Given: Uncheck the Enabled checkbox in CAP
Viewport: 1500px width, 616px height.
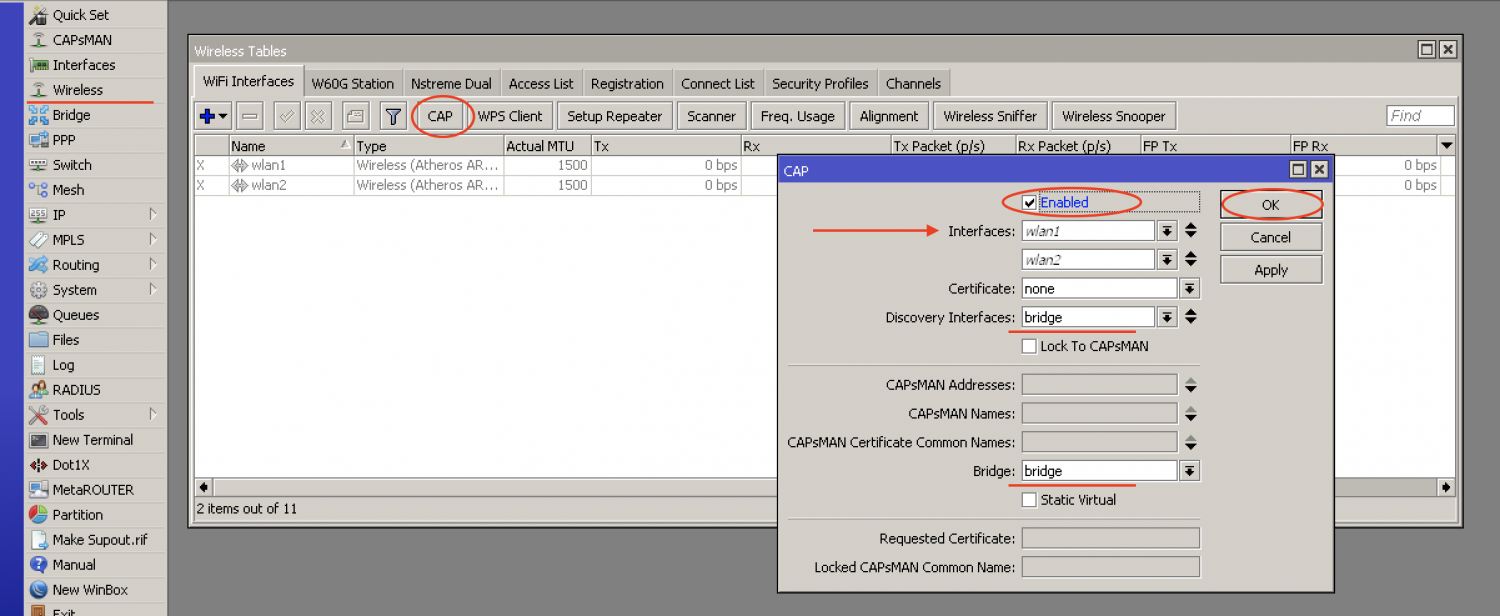Looking at the screenshot, I should (1029, 203).
